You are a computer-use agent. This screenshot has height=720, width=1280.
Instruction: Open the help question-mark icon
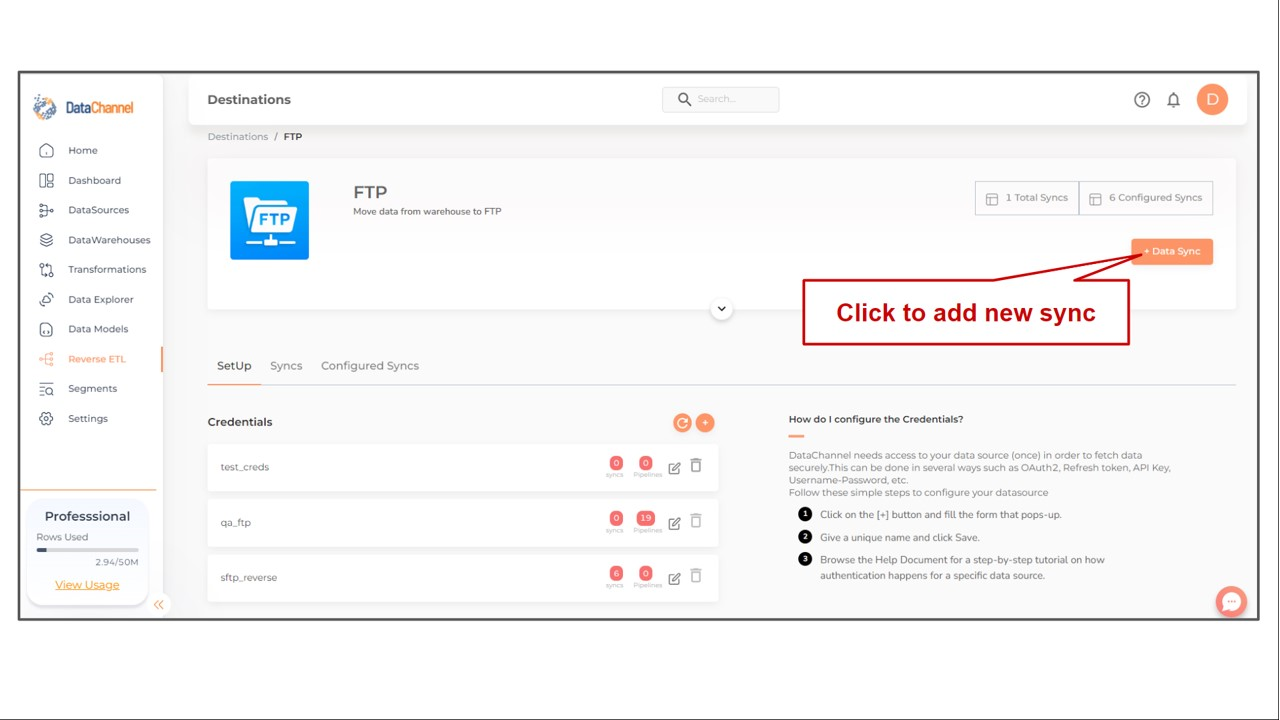1142,100
